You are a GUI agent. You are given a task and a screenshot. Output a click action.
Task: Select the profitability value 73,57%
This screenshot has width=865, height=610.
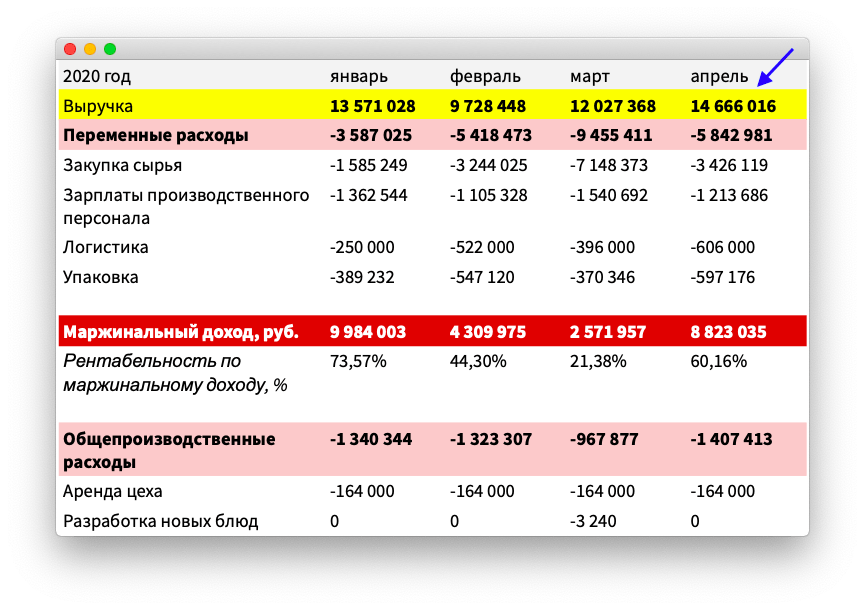358,361
